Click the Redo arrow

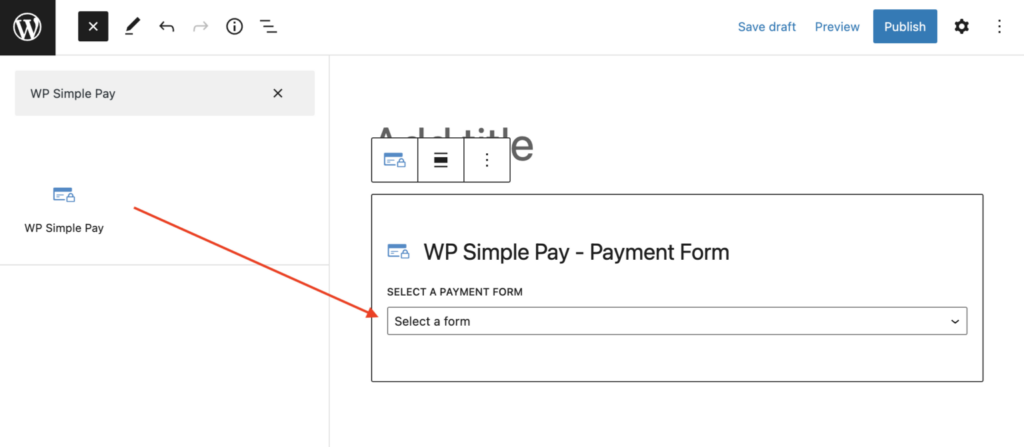point(200,27)
